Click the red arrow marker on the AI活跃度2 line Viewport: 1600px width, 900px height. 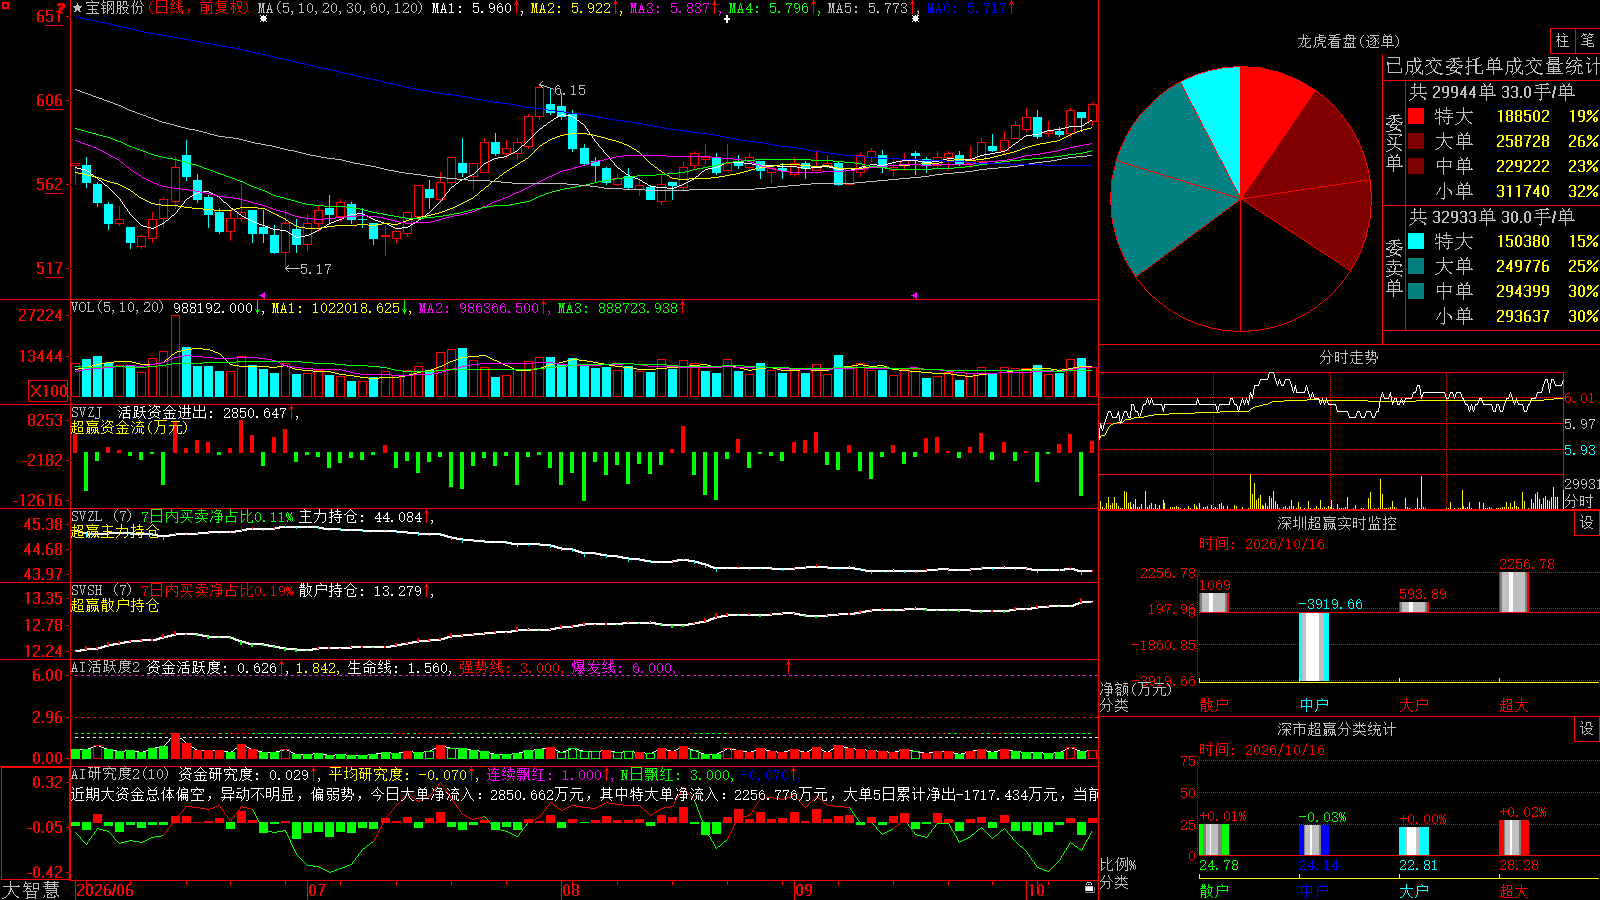pos(788,667)
